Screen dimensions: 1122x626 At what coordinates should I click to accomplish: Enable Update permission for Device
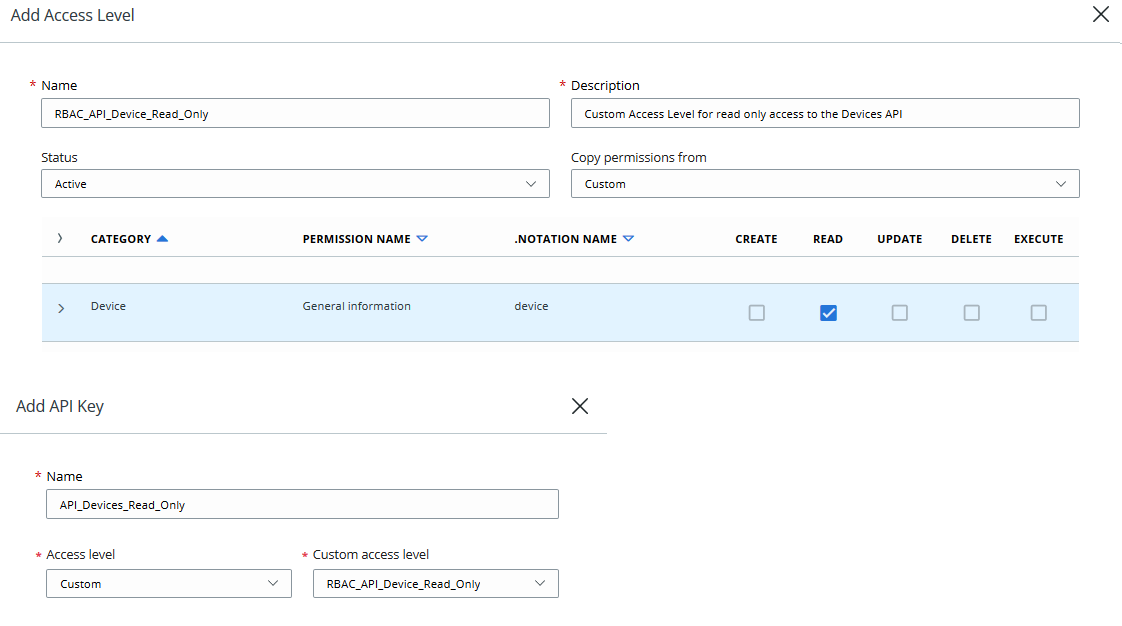pyautogui.click(x=900, y=313)
